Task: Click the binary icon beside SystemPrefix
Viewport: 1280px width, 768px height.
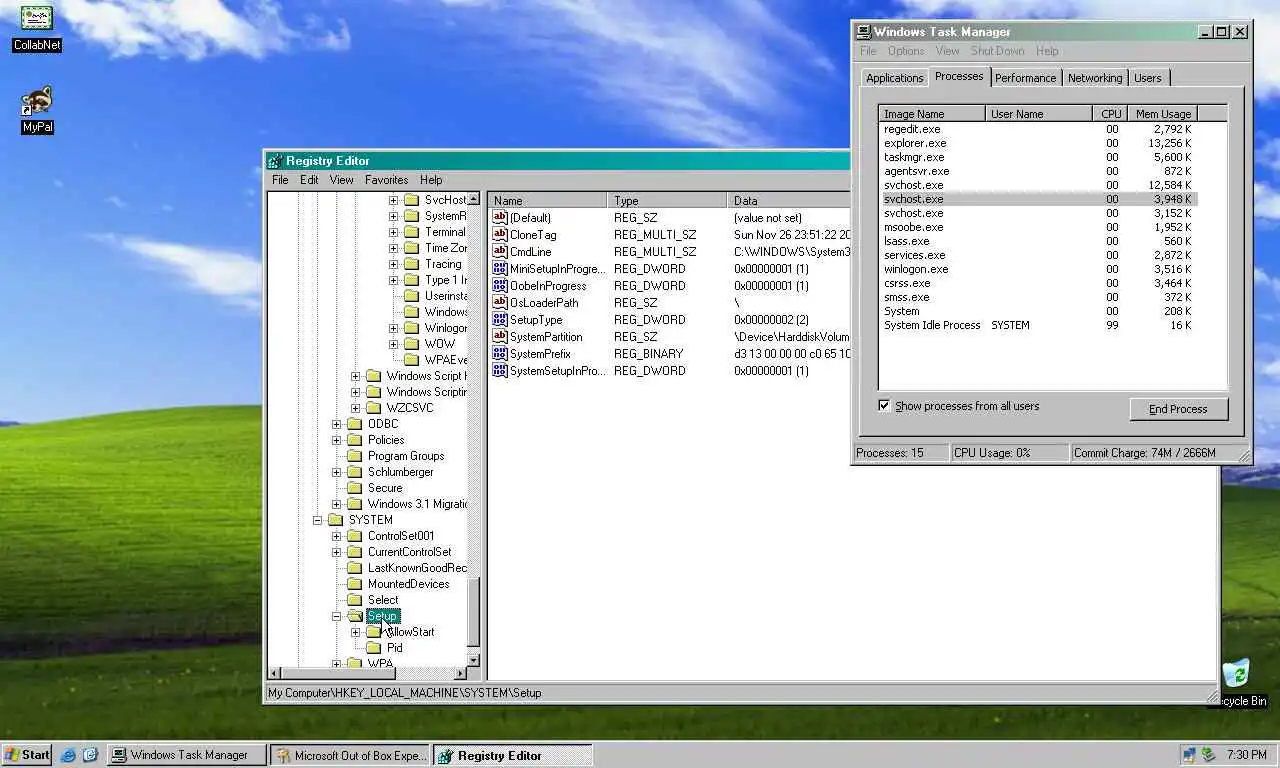Action: [x=500, y=354]
